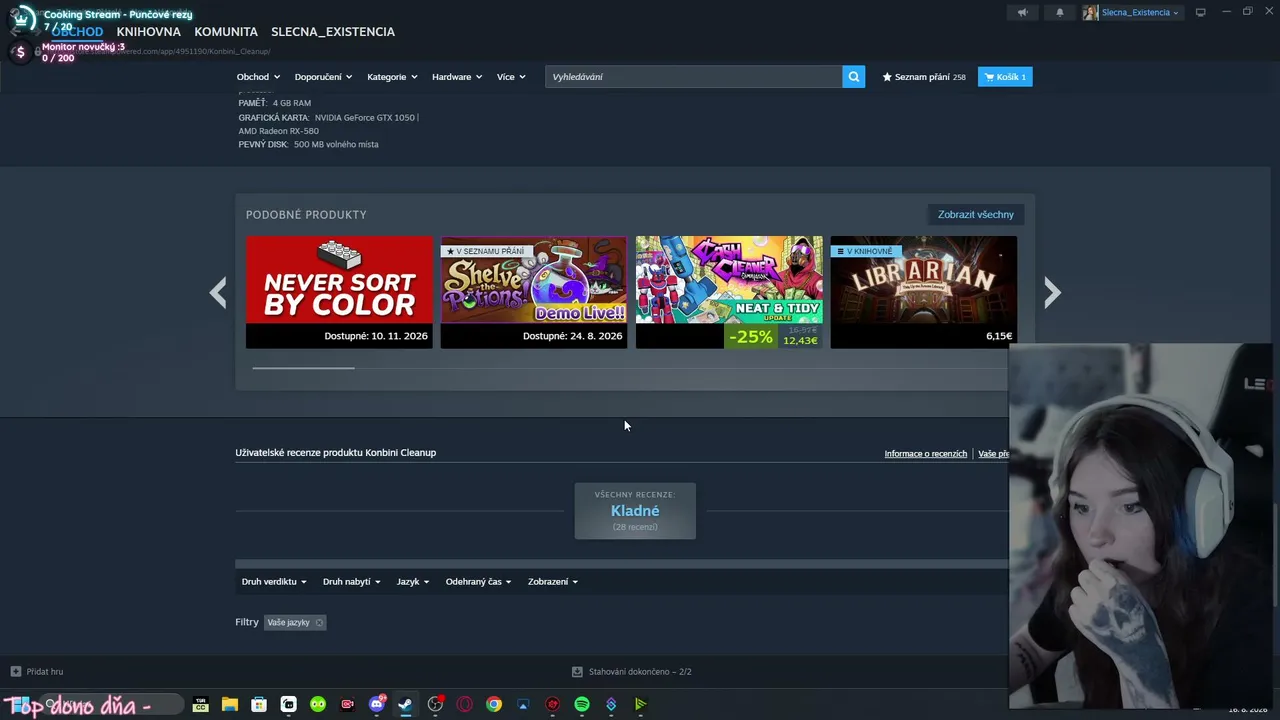Open the Seznam přání wishlist
The height and width of the screenshot is (720, 1280).
click(924, 77)
